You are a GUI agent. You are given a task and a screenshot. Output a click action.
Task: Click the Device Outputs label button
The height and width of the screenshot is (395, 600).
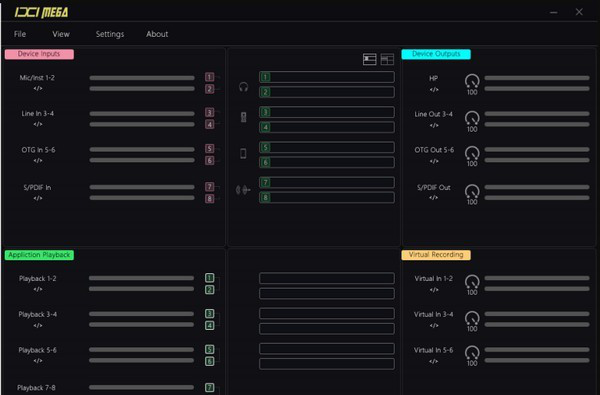click(436, 54)
